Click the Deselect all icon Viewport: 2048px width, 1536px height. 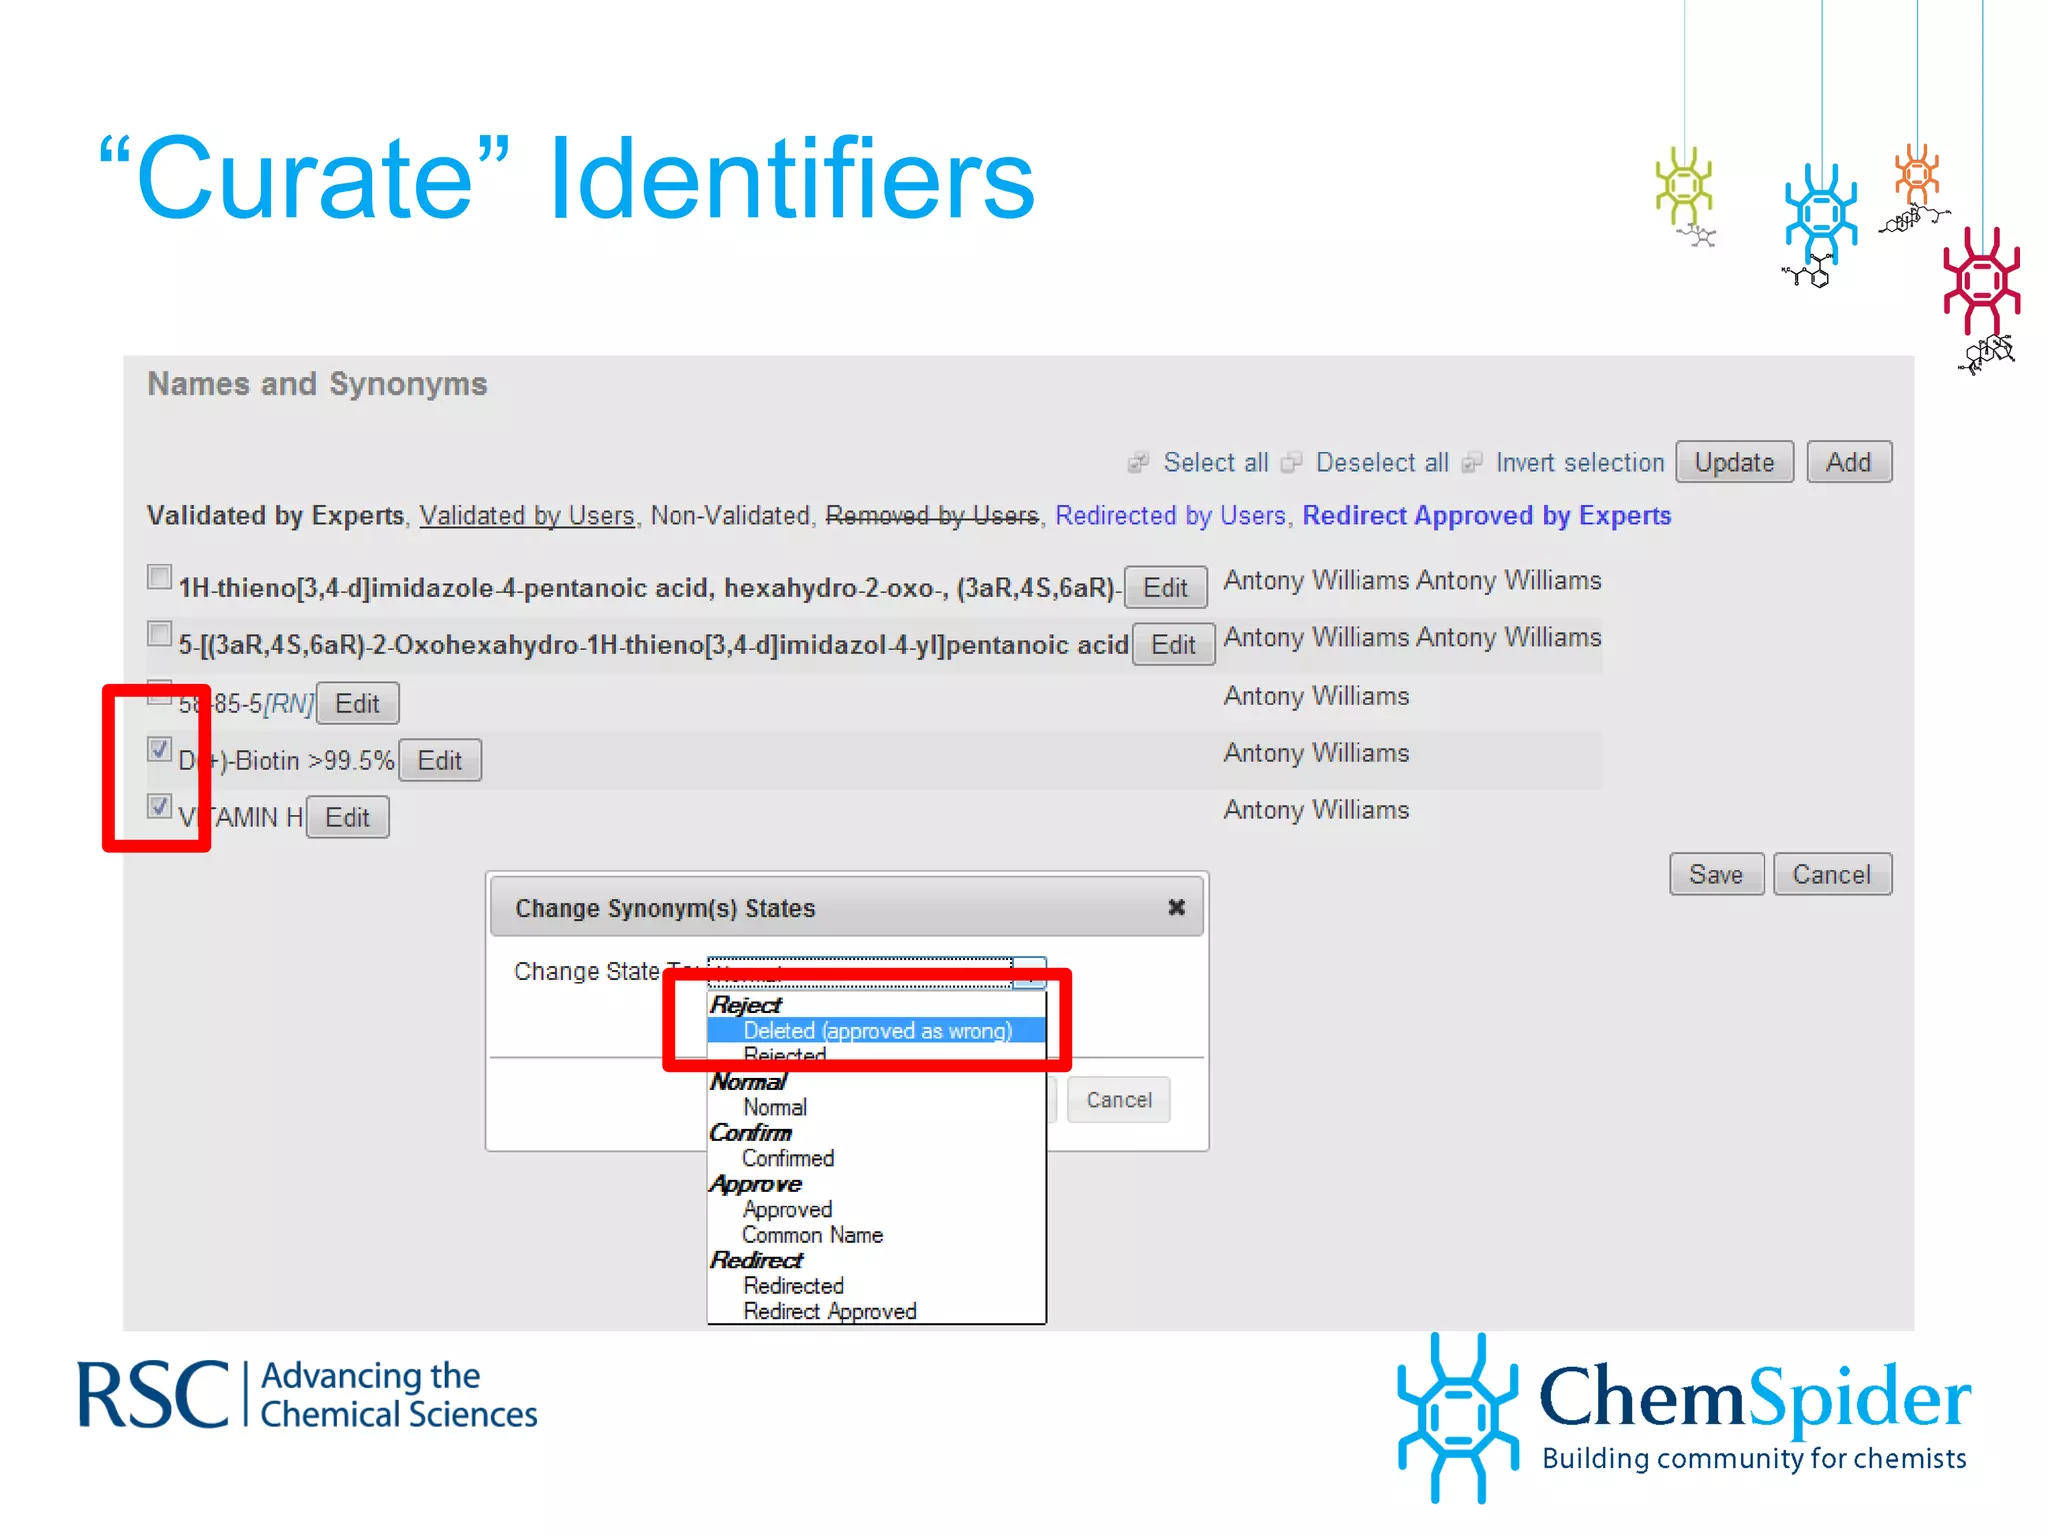(1292, 462)
